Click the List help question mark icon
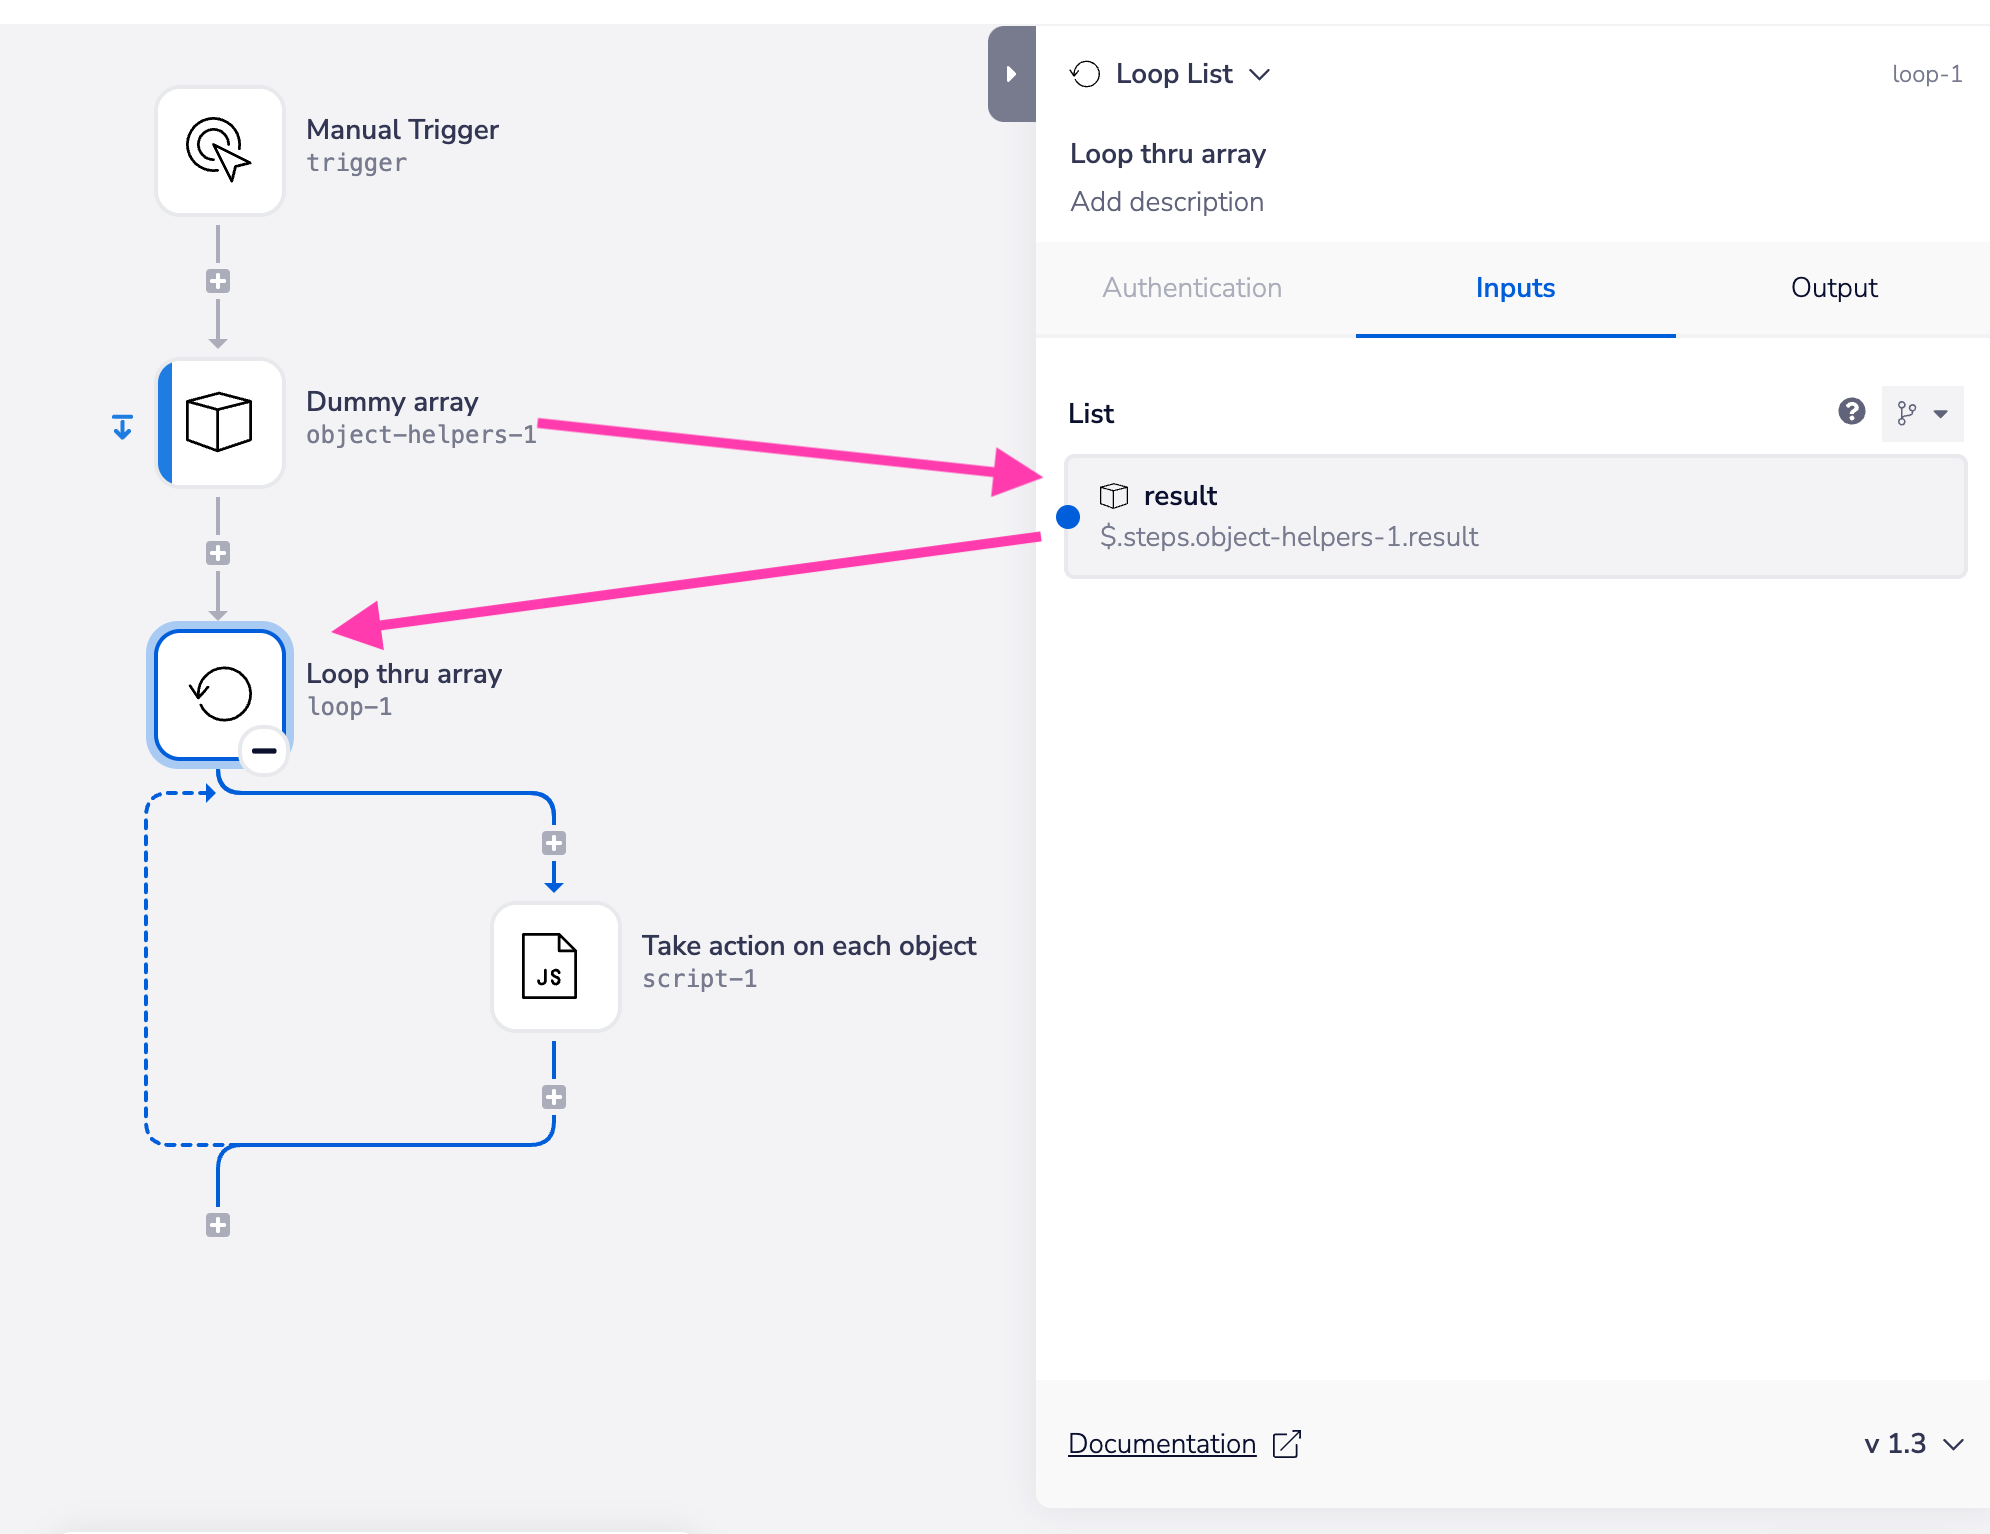Viewport: 1990px width, 1534px height. pos(1851,412)
